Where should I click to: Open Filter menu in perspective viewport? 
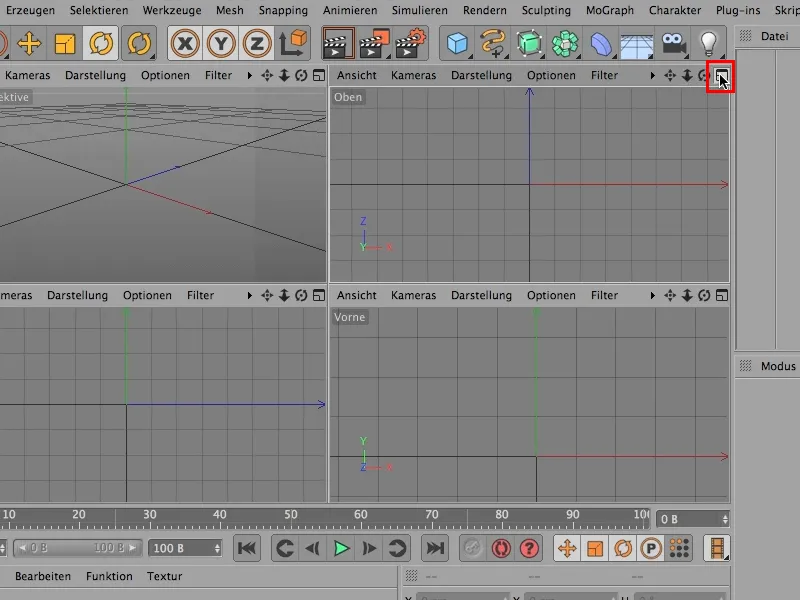point(218,76)
